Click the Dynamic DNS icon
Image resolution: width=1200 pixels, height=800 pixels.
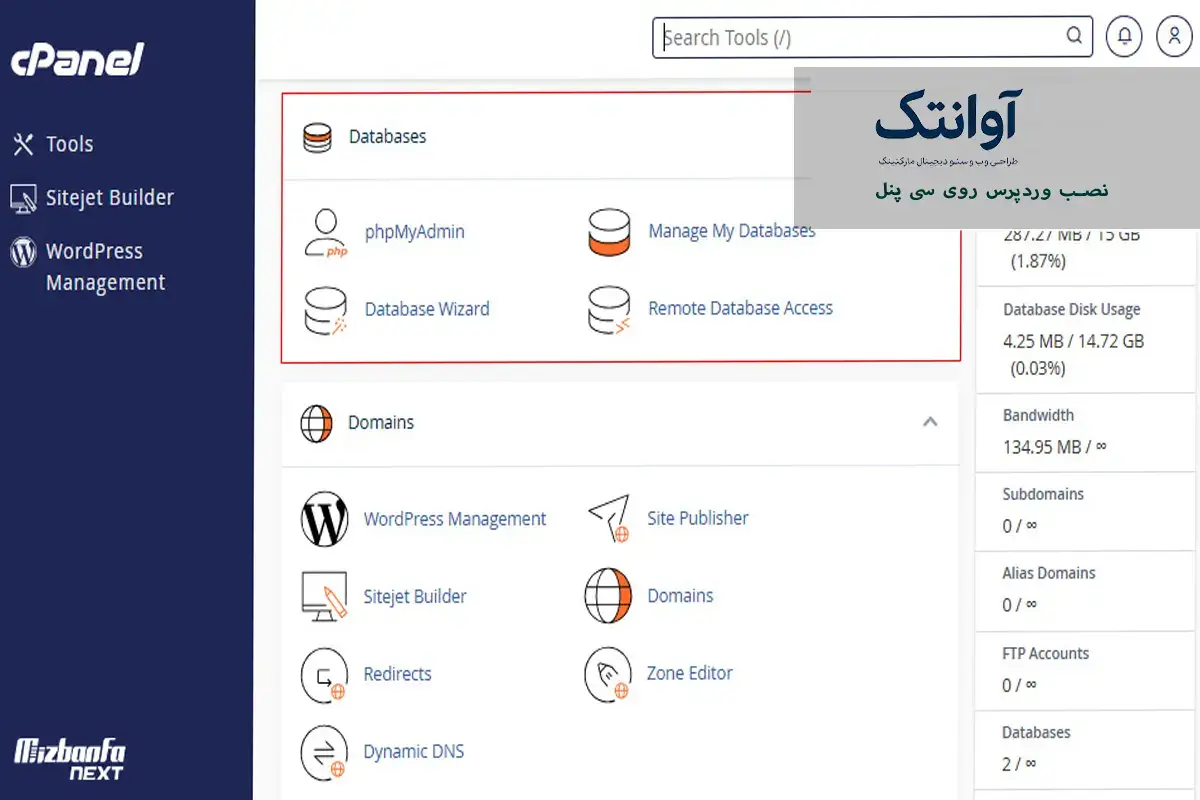pos(324,752)
